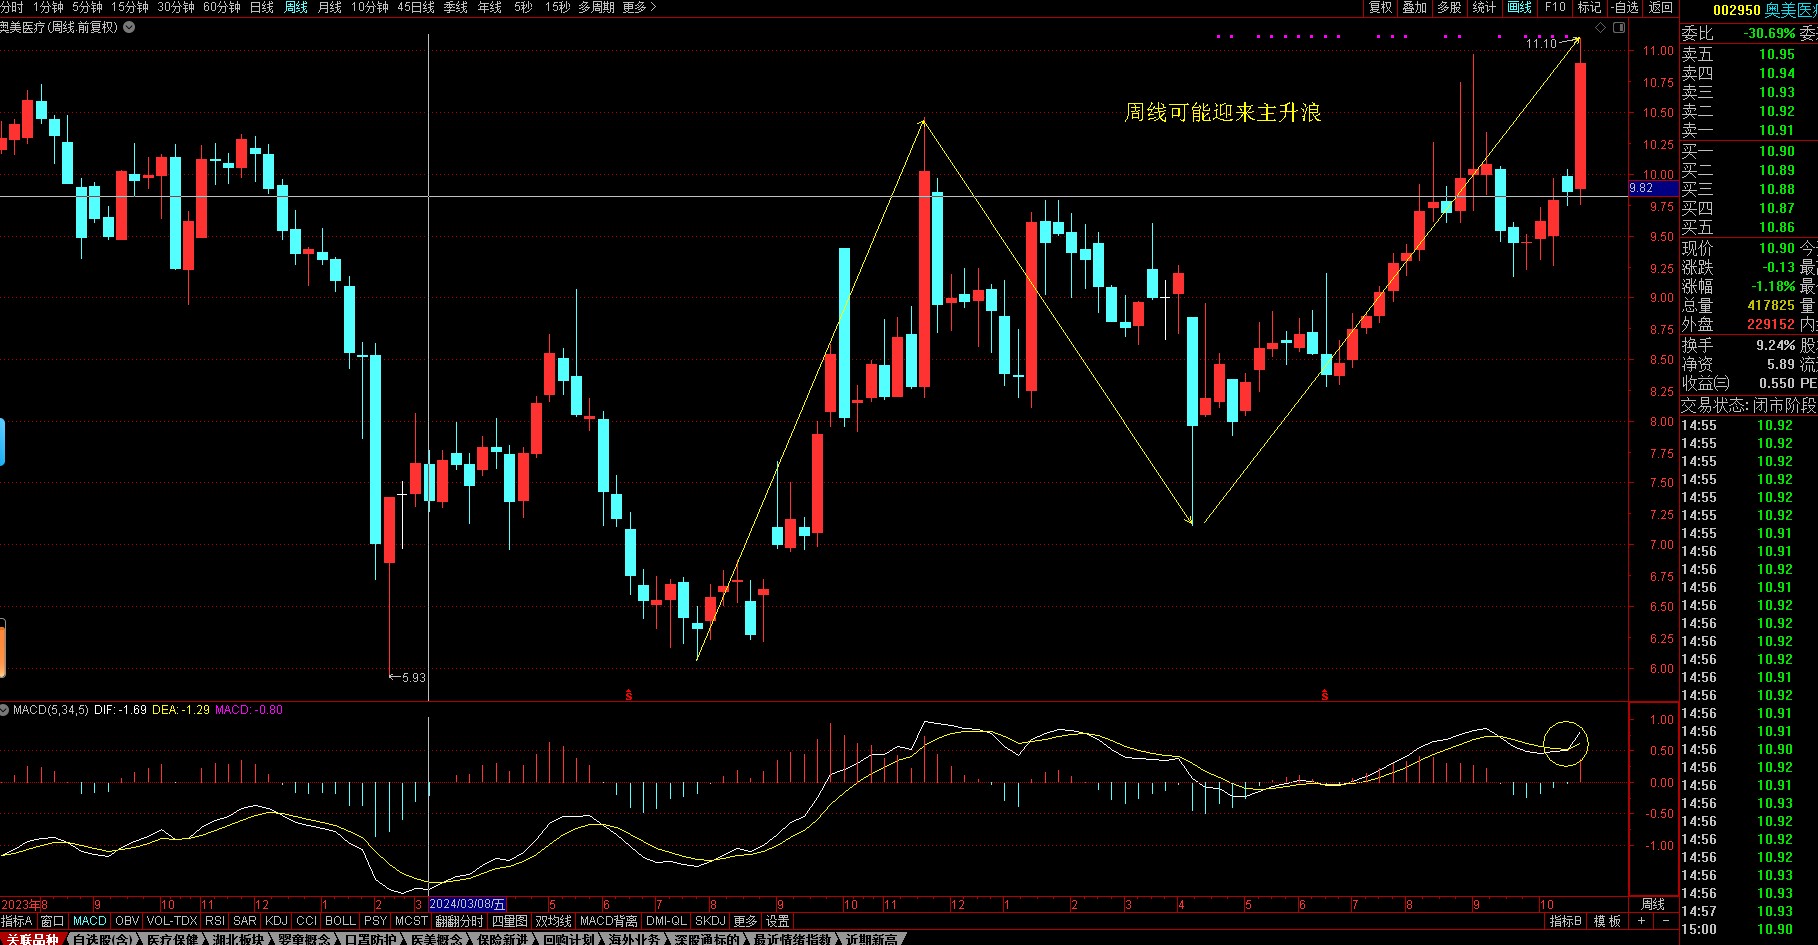1818x945 pixels.
Task: Open the 医疗保健 sector tab
Action: tap(173, 939)
